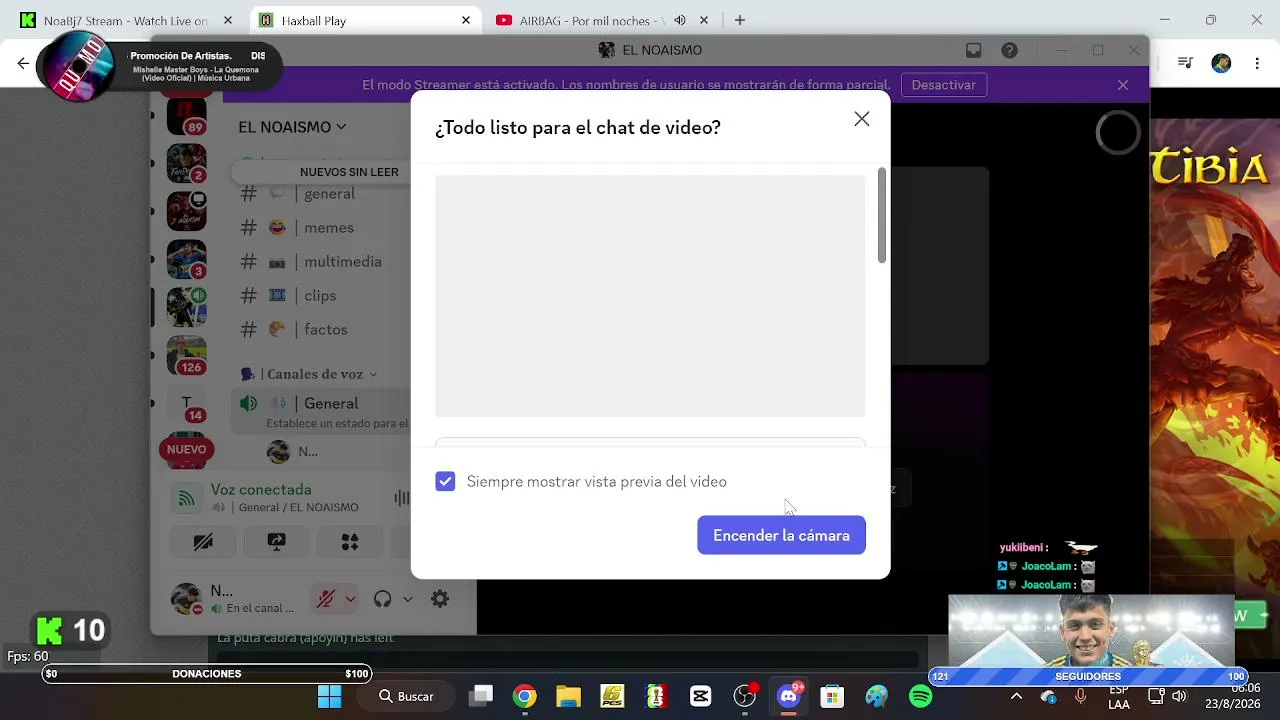Open the PES game icon on taskbar
Viewport: 1280px width, 720px height.
point(612,696)
